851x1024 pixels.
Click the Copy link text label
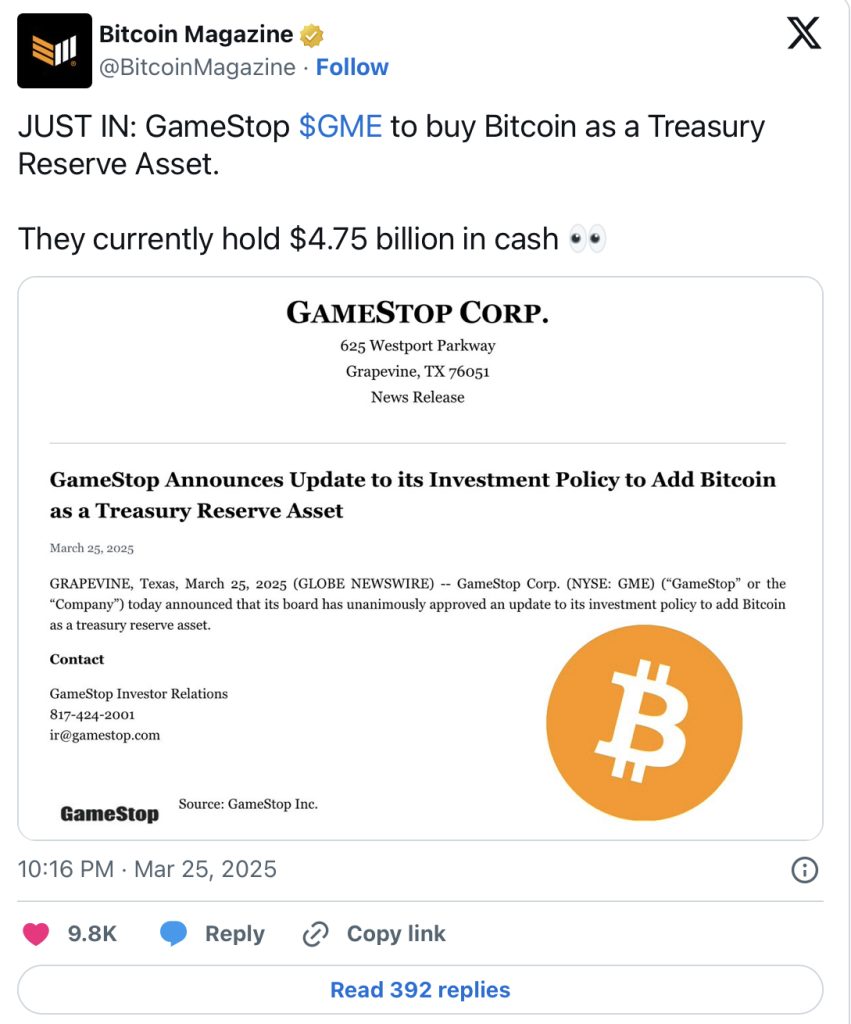[396, 934]
